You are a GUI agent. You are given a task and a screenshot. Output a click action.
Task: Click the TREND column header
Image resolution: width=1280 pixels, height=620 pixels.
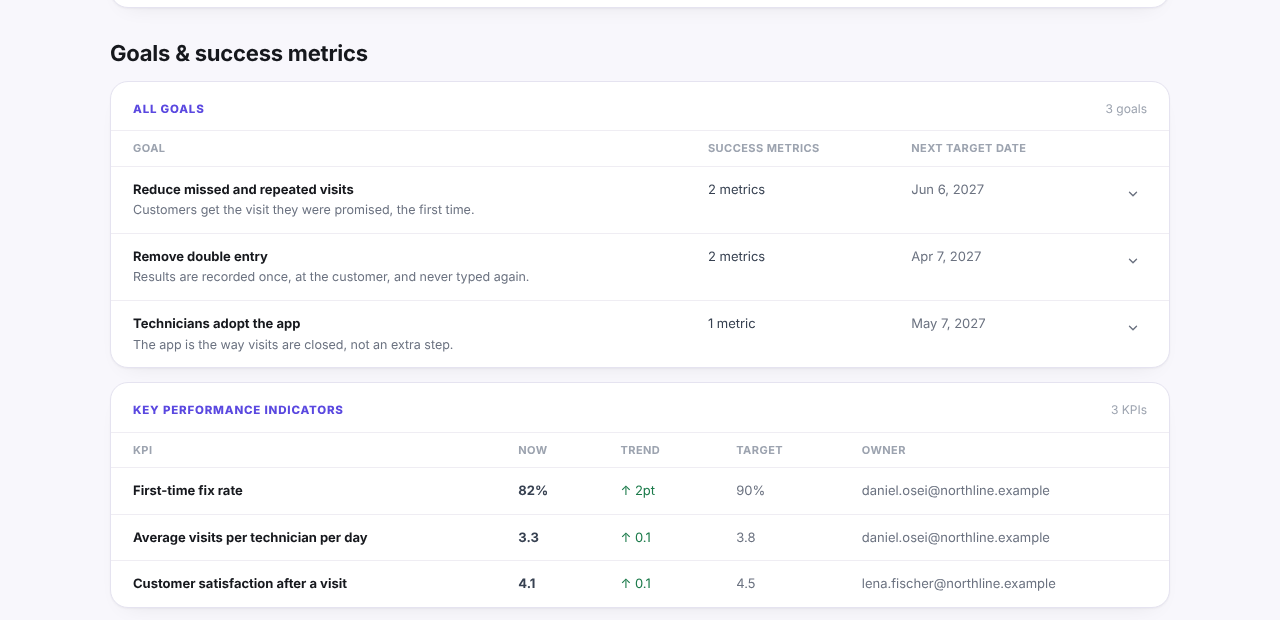click(640, 450)
